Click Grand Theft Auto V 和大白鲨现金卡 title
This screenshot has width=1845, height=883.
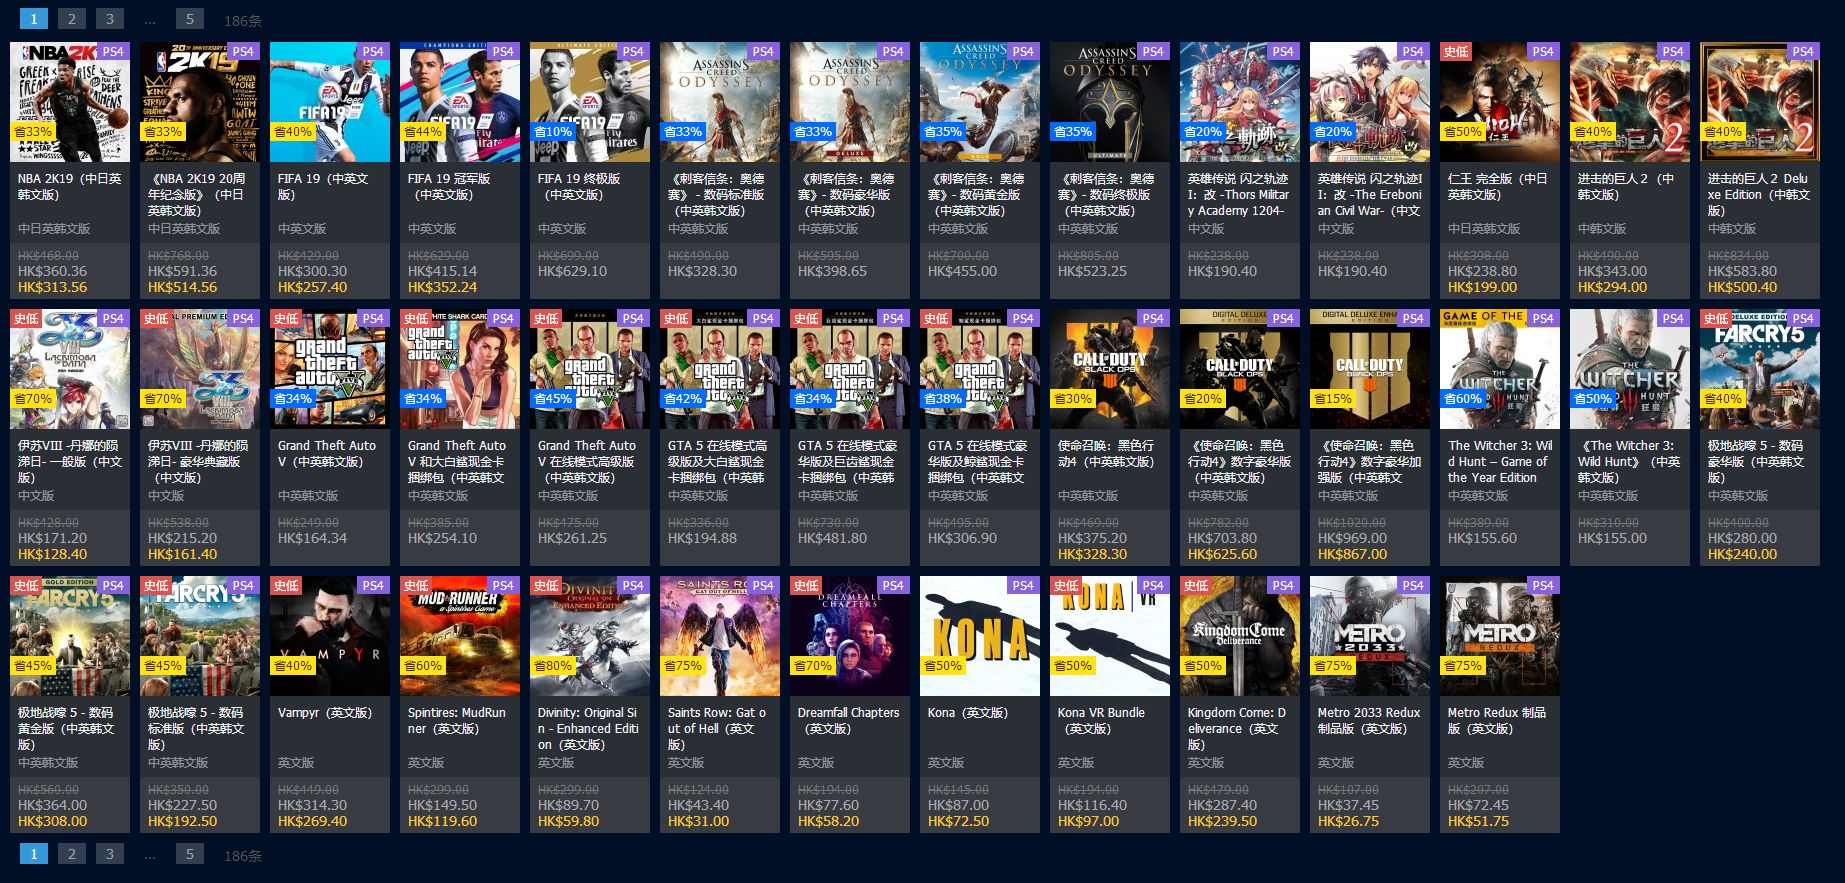coord(456,461)
